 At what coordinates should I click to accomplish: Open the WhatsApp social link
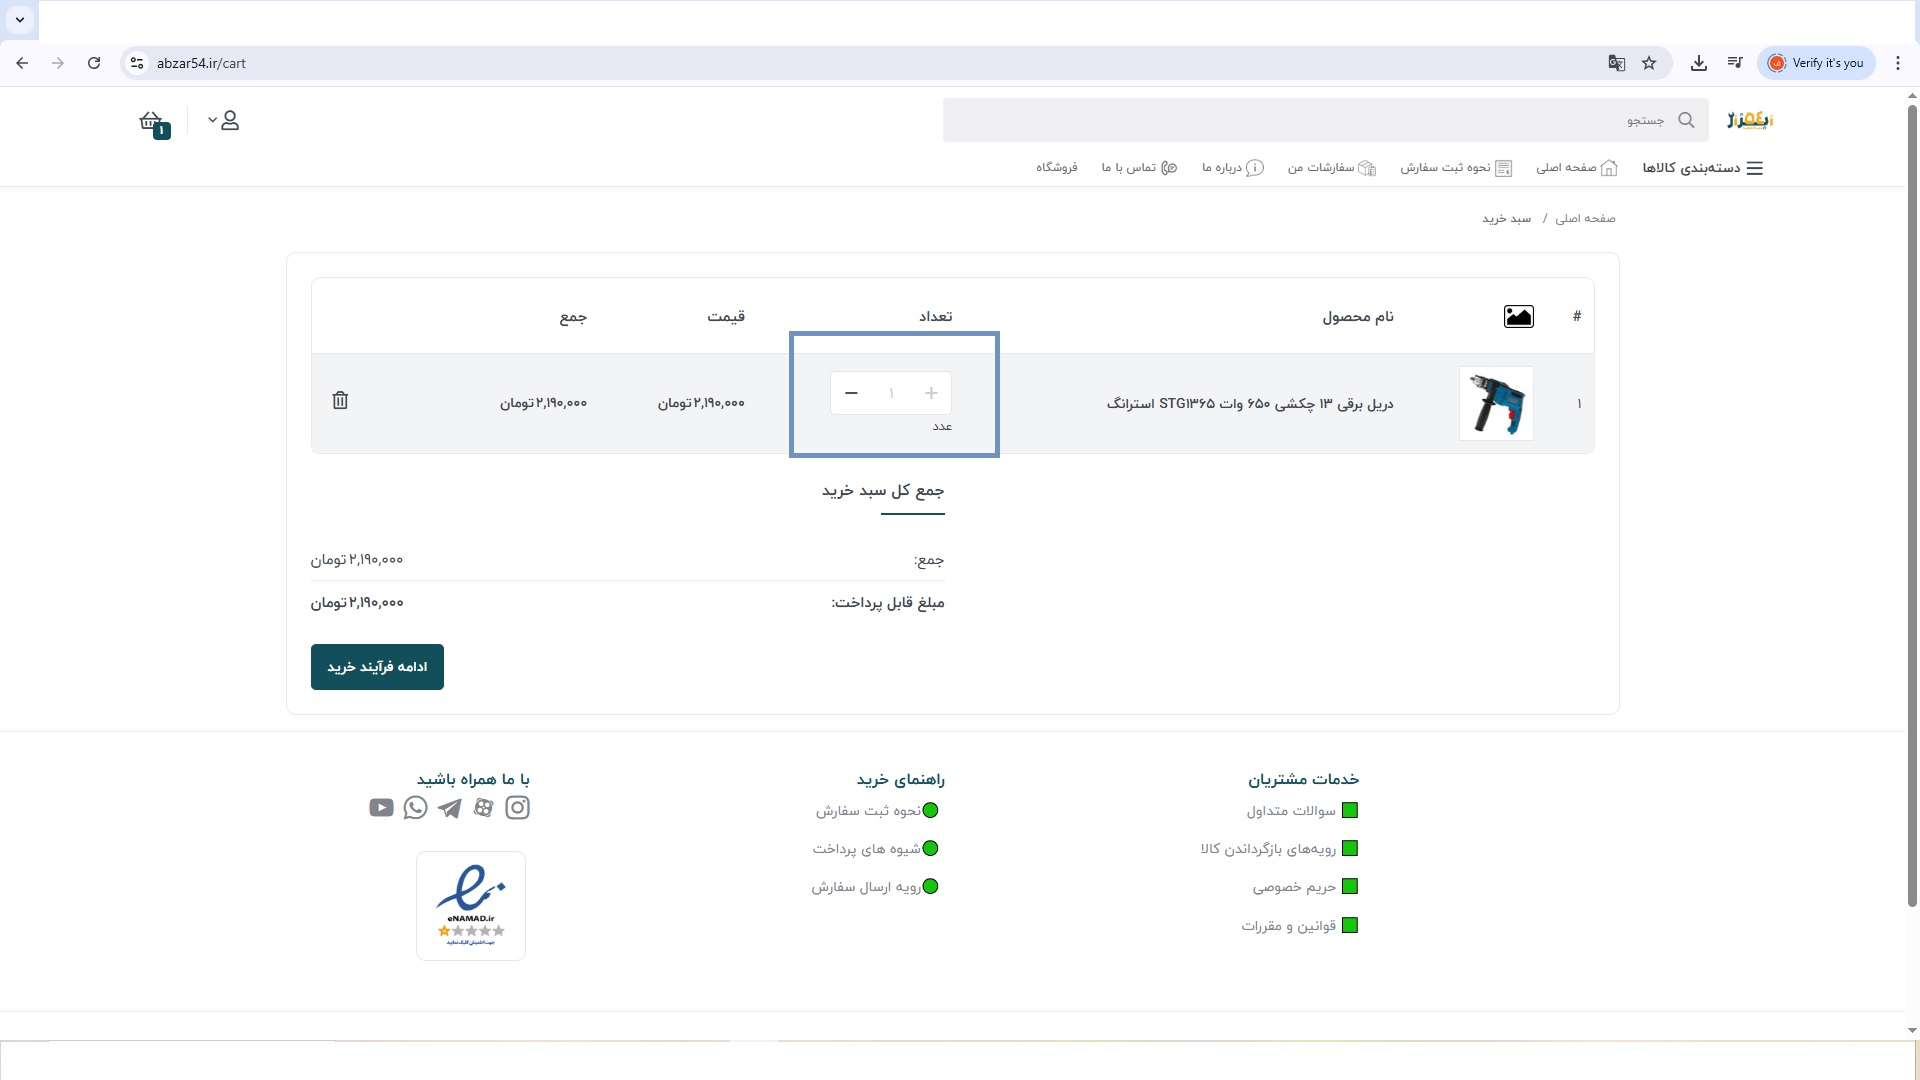pyautogui.click(x=416, y=808)
